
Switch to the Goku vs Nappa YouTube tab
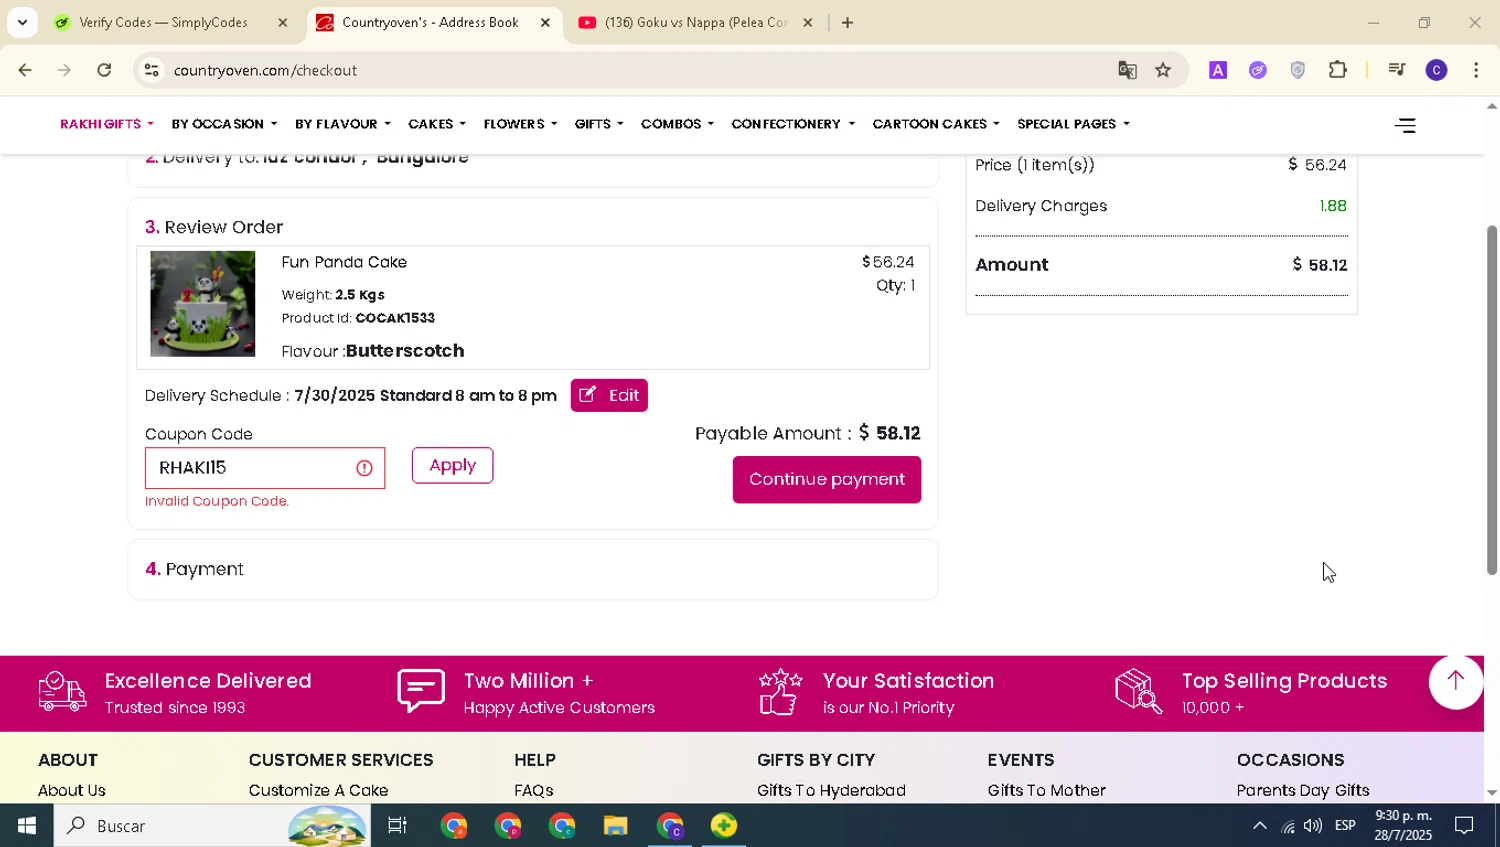pos(695,22)
